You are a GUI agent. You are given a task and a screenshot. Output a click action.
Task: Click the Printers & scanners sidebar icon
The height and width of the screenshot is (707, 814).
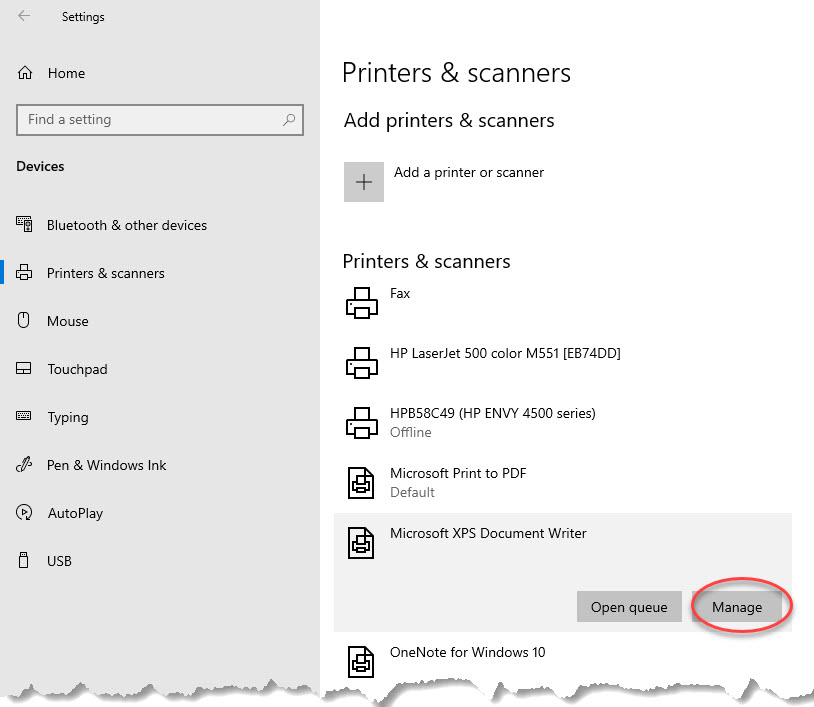tap(24, 273)
